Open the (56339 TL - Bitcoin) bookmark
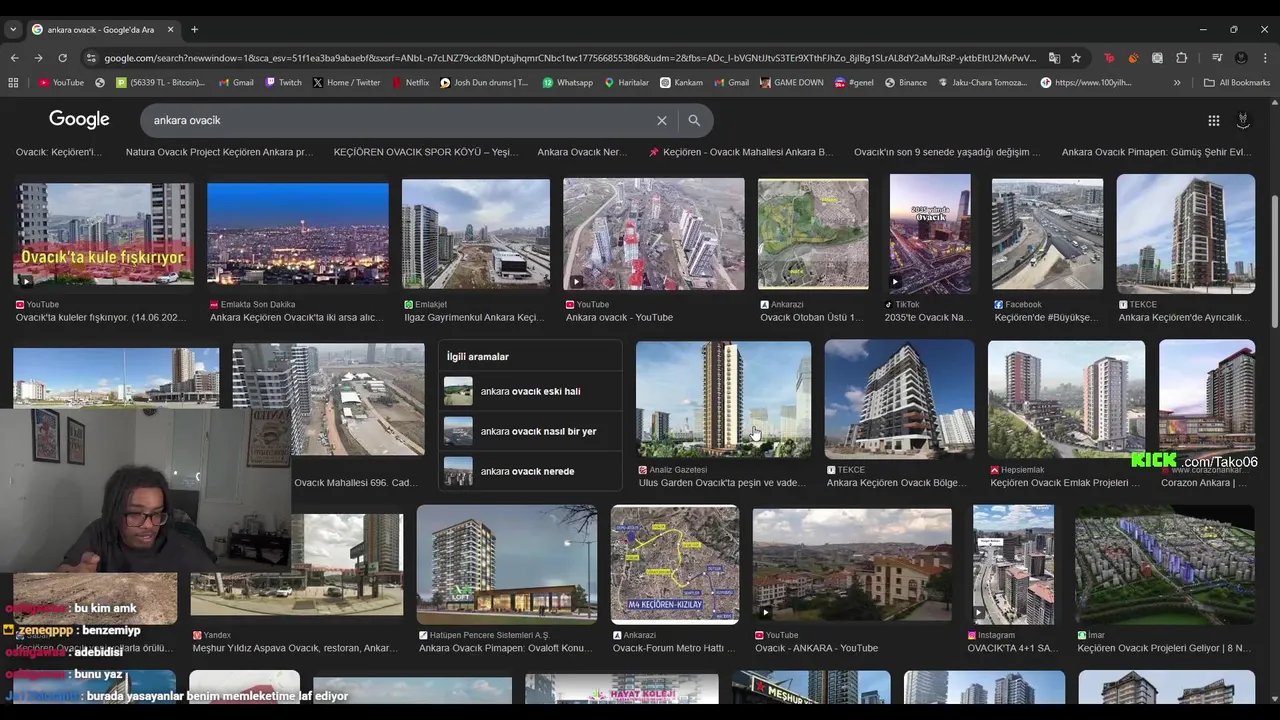 pos(160,83)
